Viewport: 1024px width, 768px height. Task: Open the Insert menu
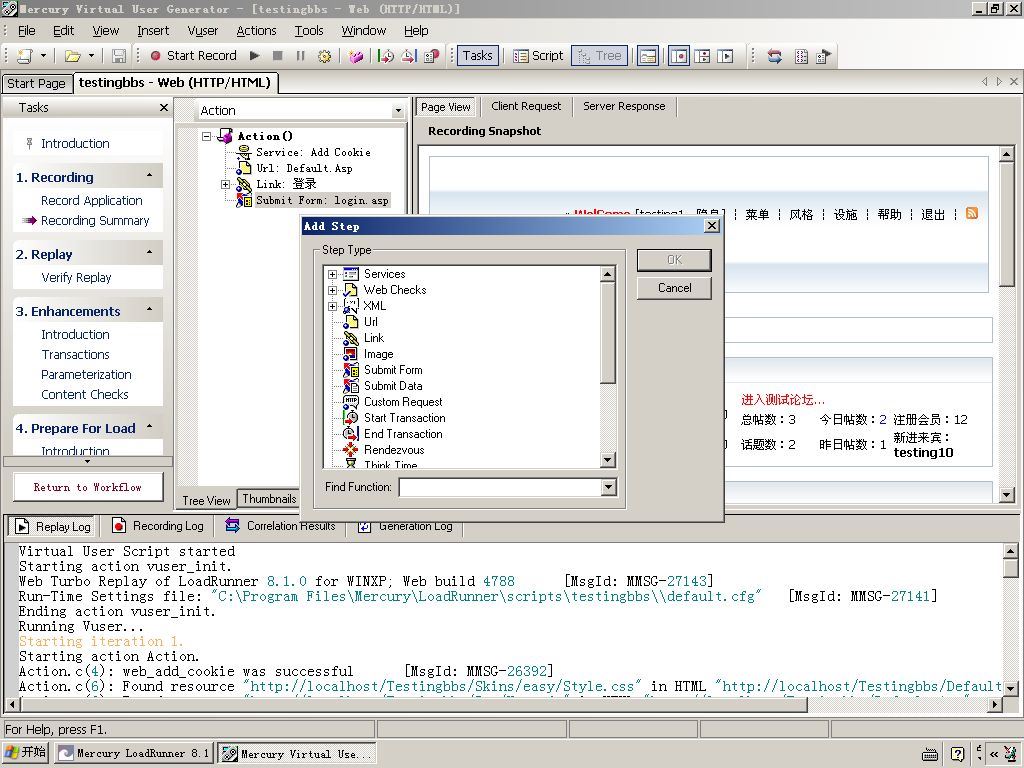click(x=153, y=31)
